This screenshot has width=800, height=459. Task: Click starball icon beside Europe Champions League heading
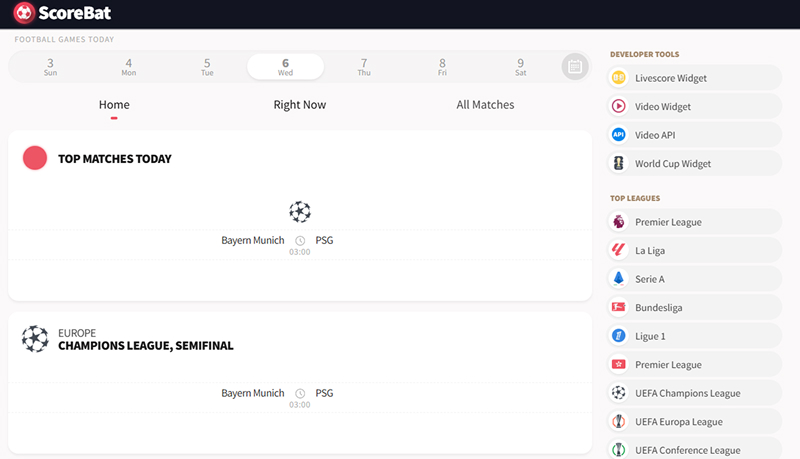pos(35,339)
